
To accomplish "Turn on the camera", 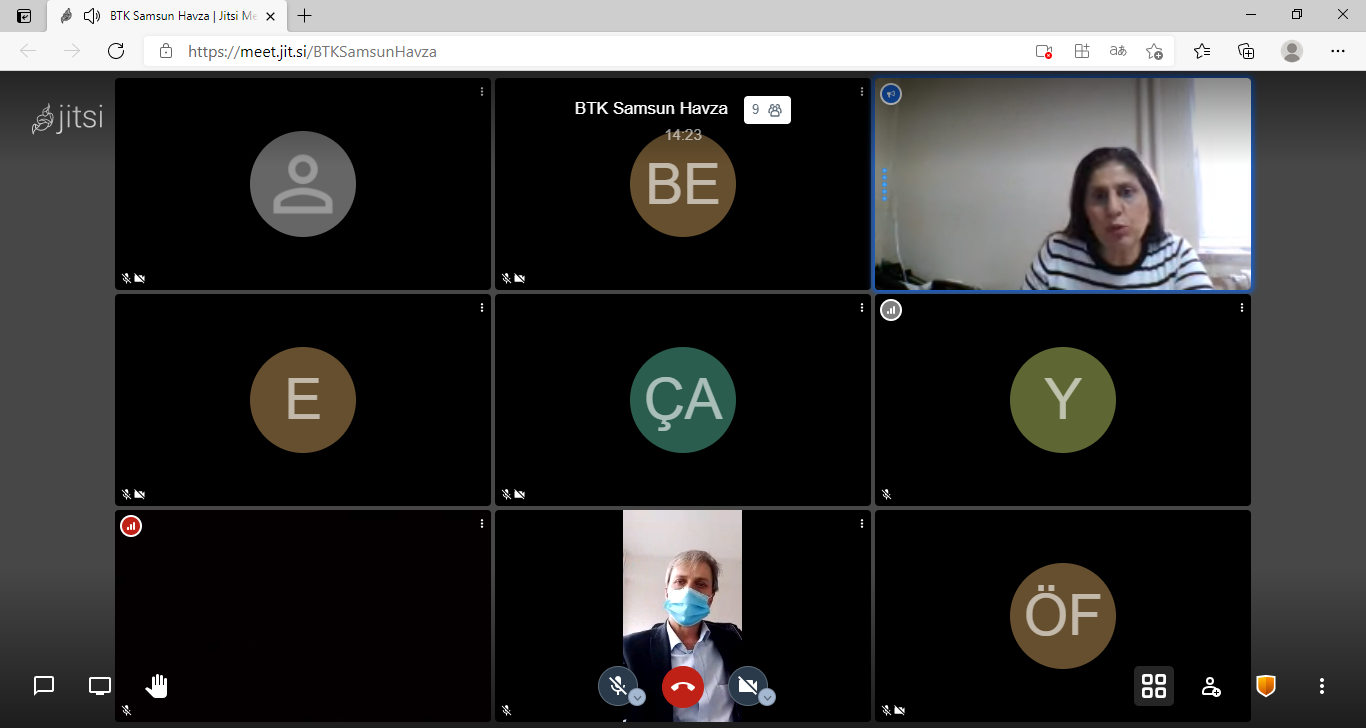I will (747, 686).
